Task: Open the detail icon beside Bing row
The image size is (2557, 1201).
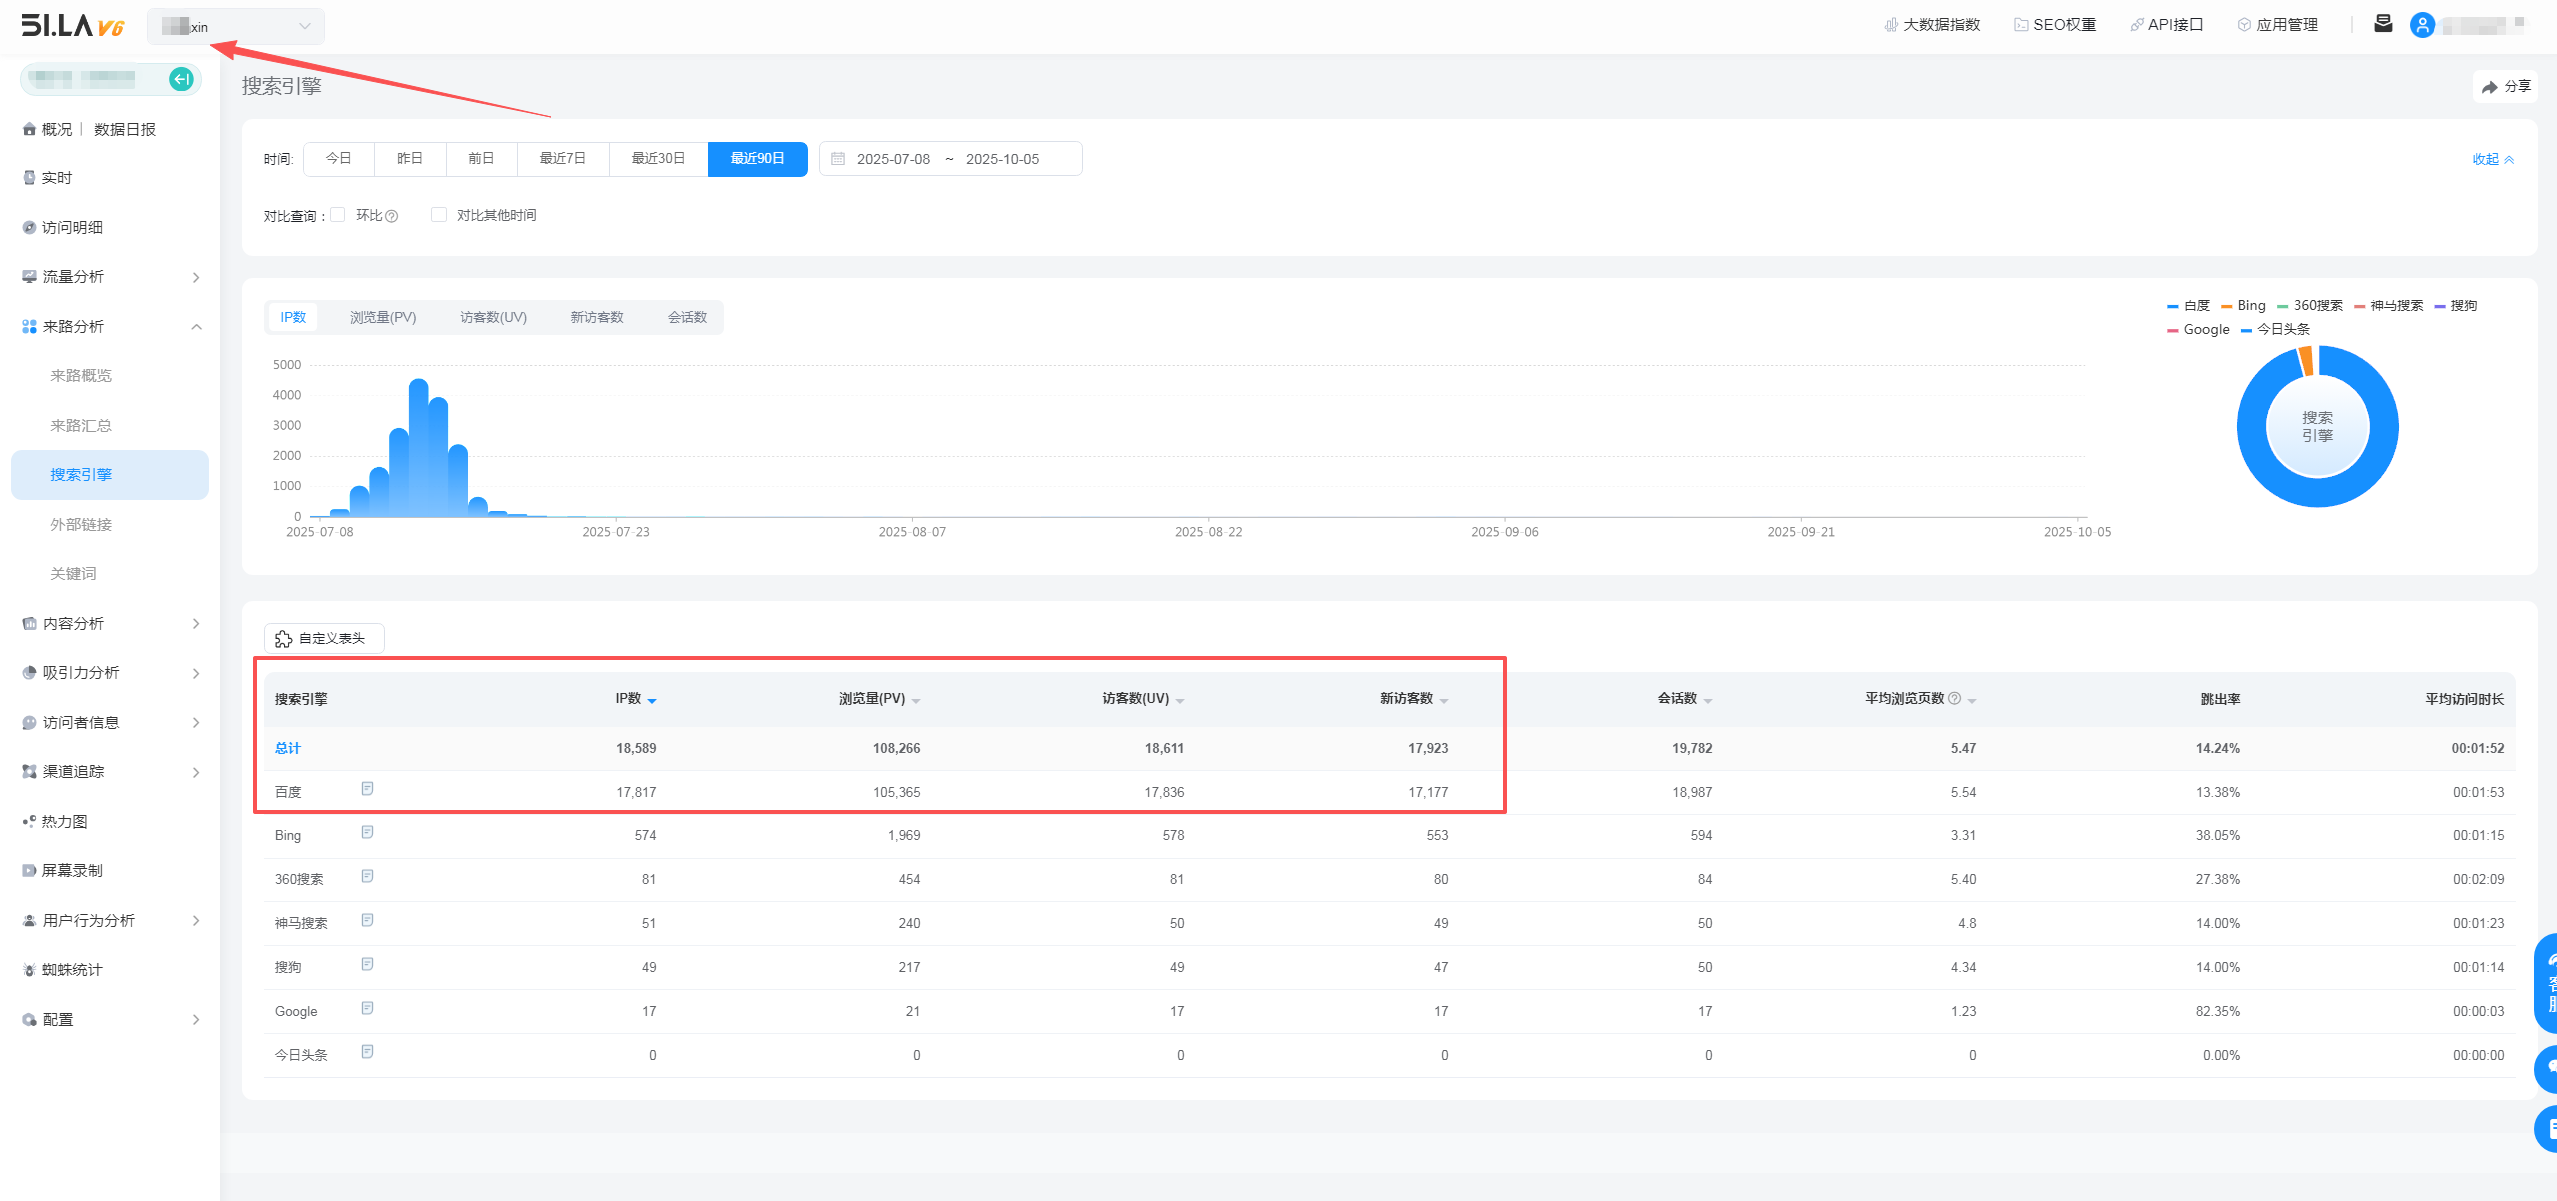Action: click(367, 833)
